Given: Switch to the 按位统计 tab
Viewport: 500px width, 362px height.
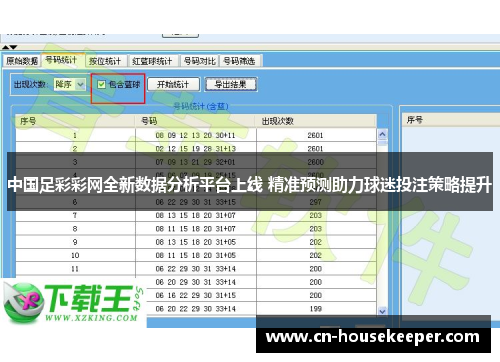Looking at the screenshot, I should pos(105,61).
